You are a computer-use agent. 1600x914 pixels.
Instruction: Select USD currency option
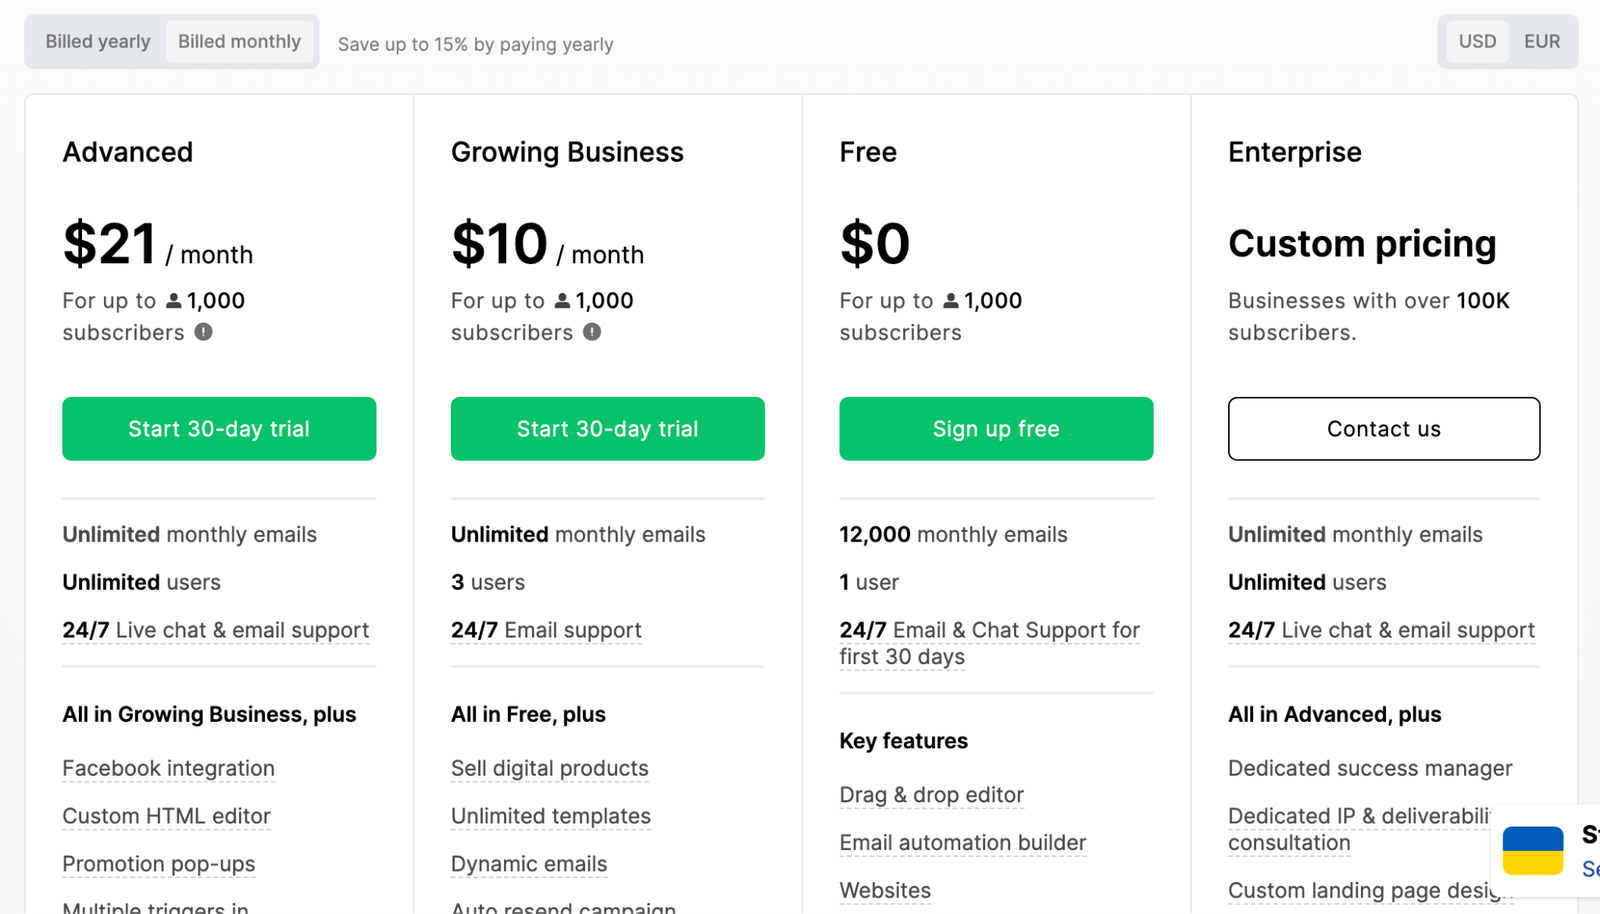coord(1477,42)
